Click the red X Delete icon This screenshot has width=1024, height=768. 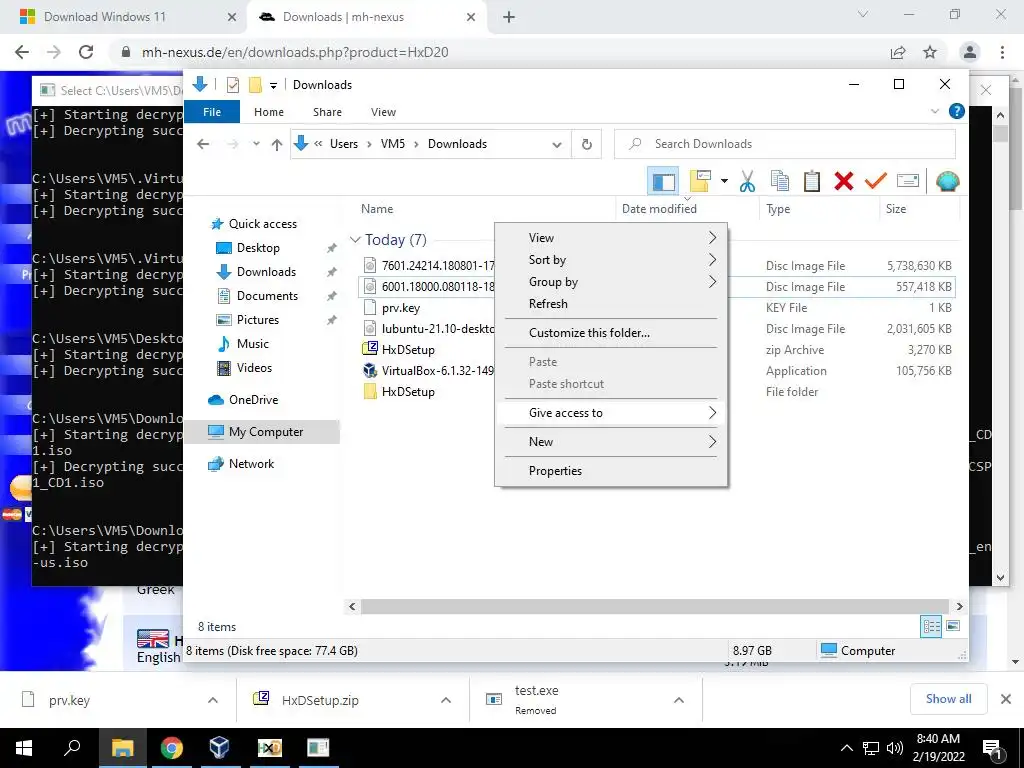pyautogui.click(x=844, y=181)
